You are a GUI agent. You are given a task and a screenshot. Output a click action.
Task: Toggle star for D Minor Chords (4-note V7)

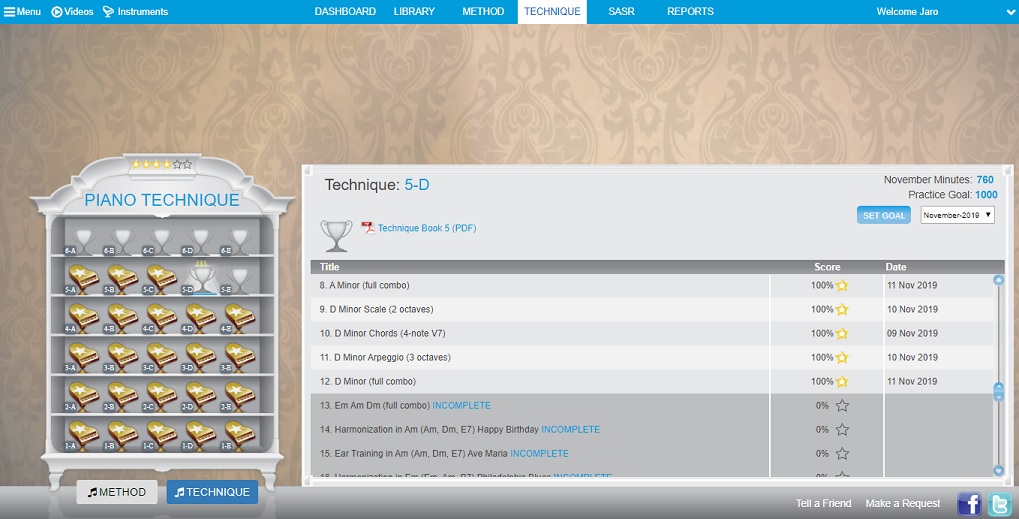tap(842, 333)
